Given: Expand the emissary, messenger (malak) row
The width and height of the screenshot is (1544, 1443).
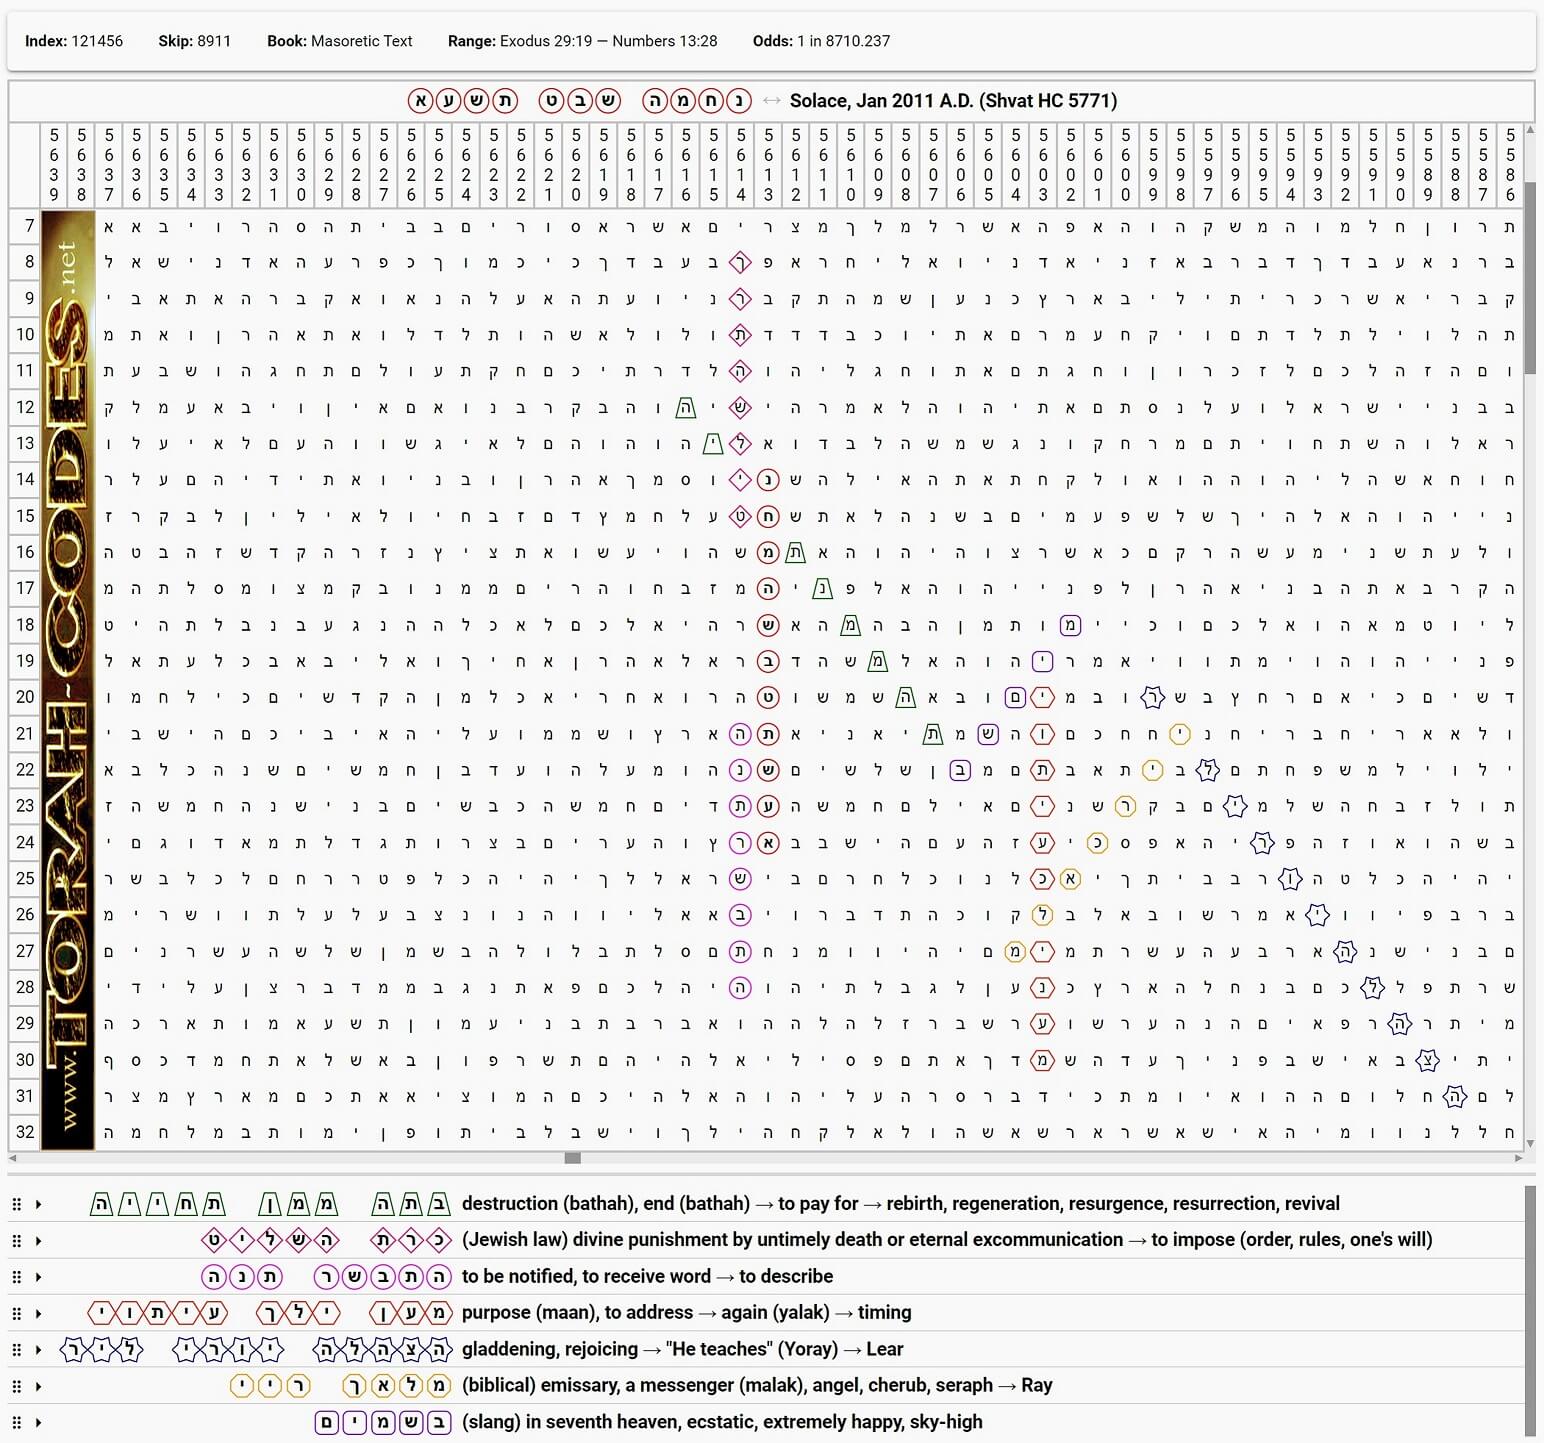Looking at the screenshot, I should pos(38,1386).
